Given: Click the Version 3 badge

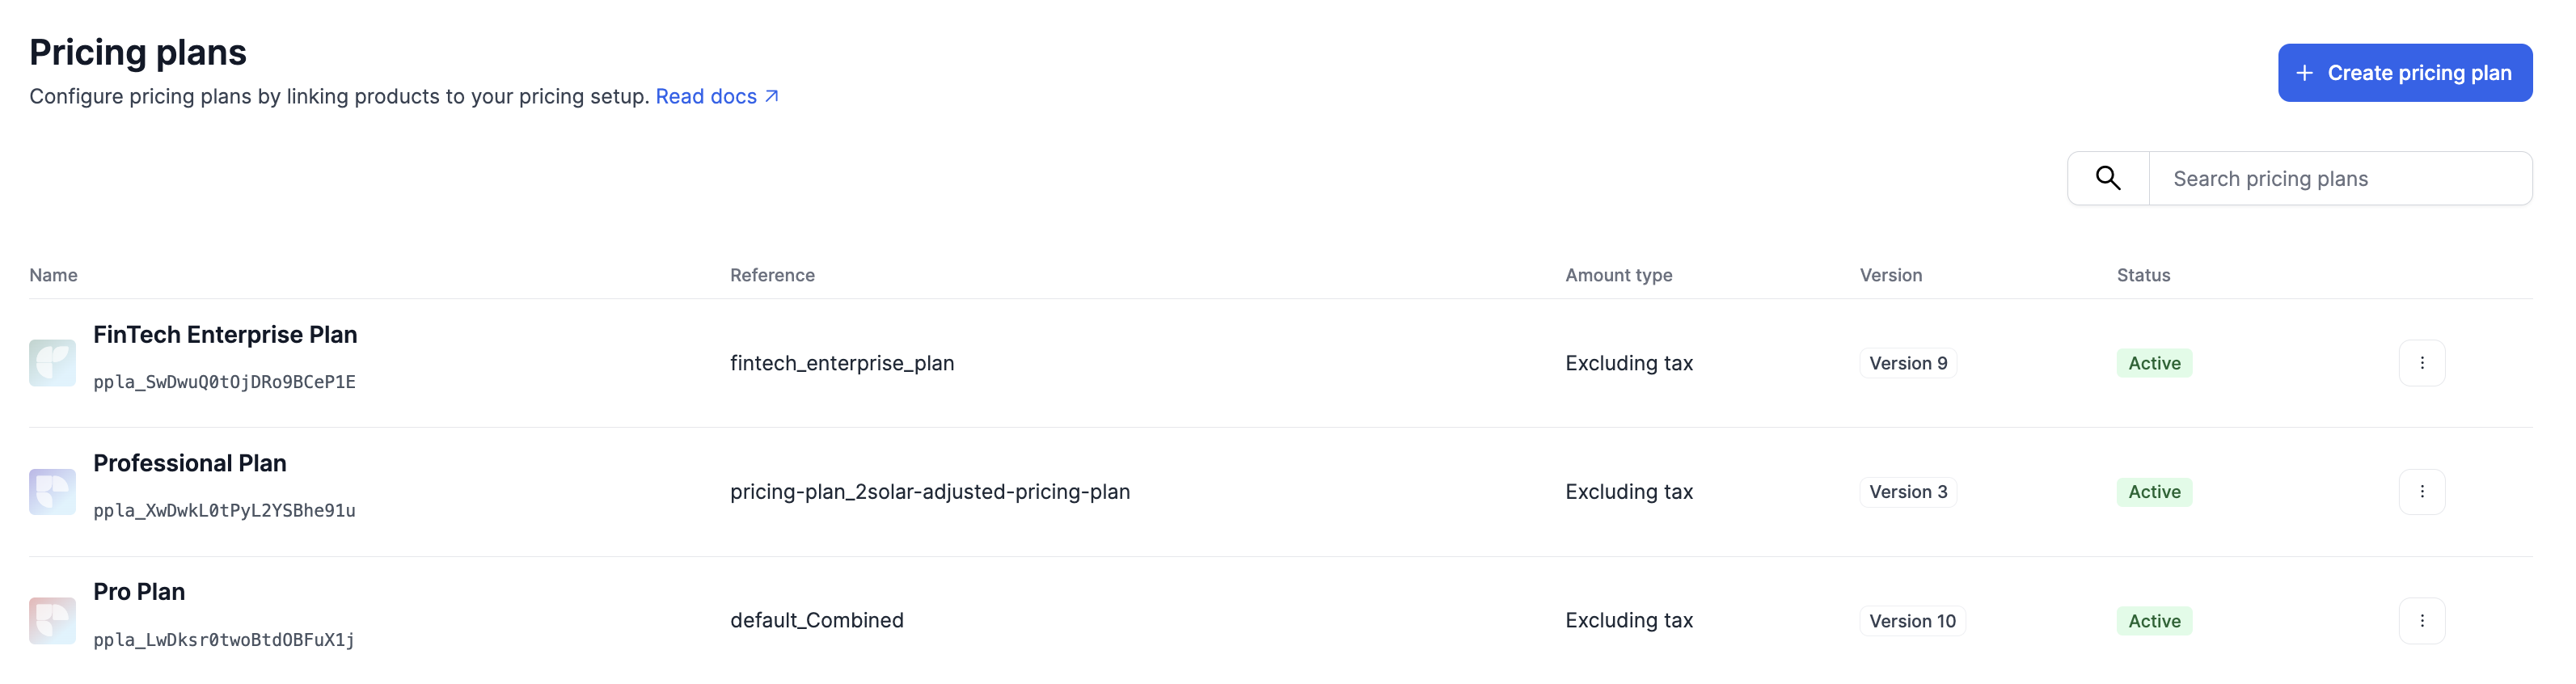Looking at the screenshot, I should tap(1907, 492).
